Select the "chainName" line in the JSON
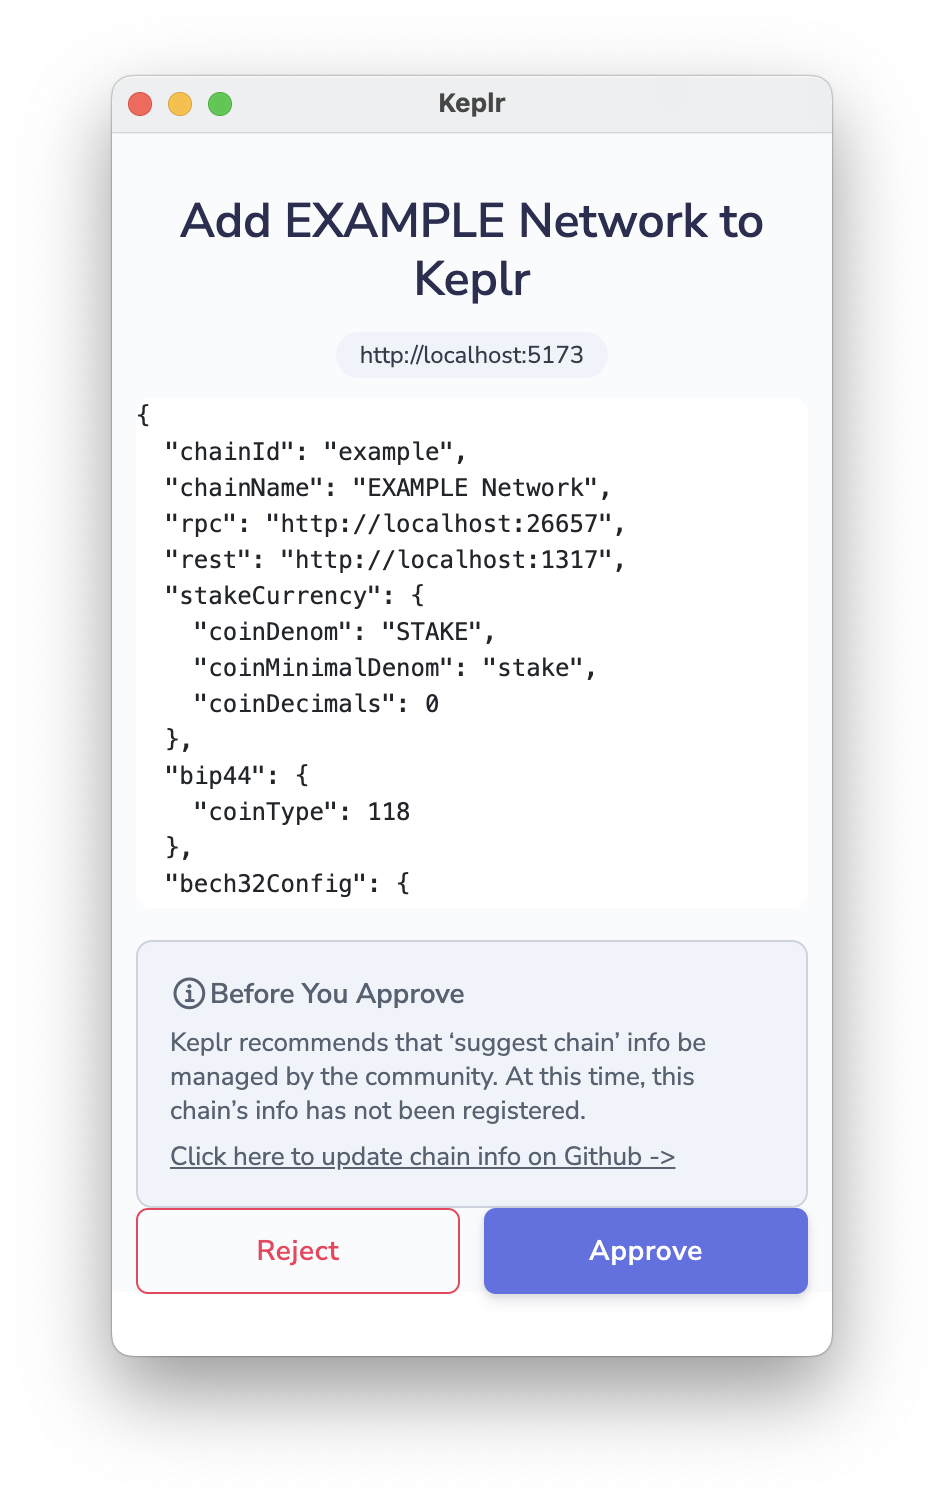Image resolution: width=944 pixels, height=1504 pixels. 388,488
